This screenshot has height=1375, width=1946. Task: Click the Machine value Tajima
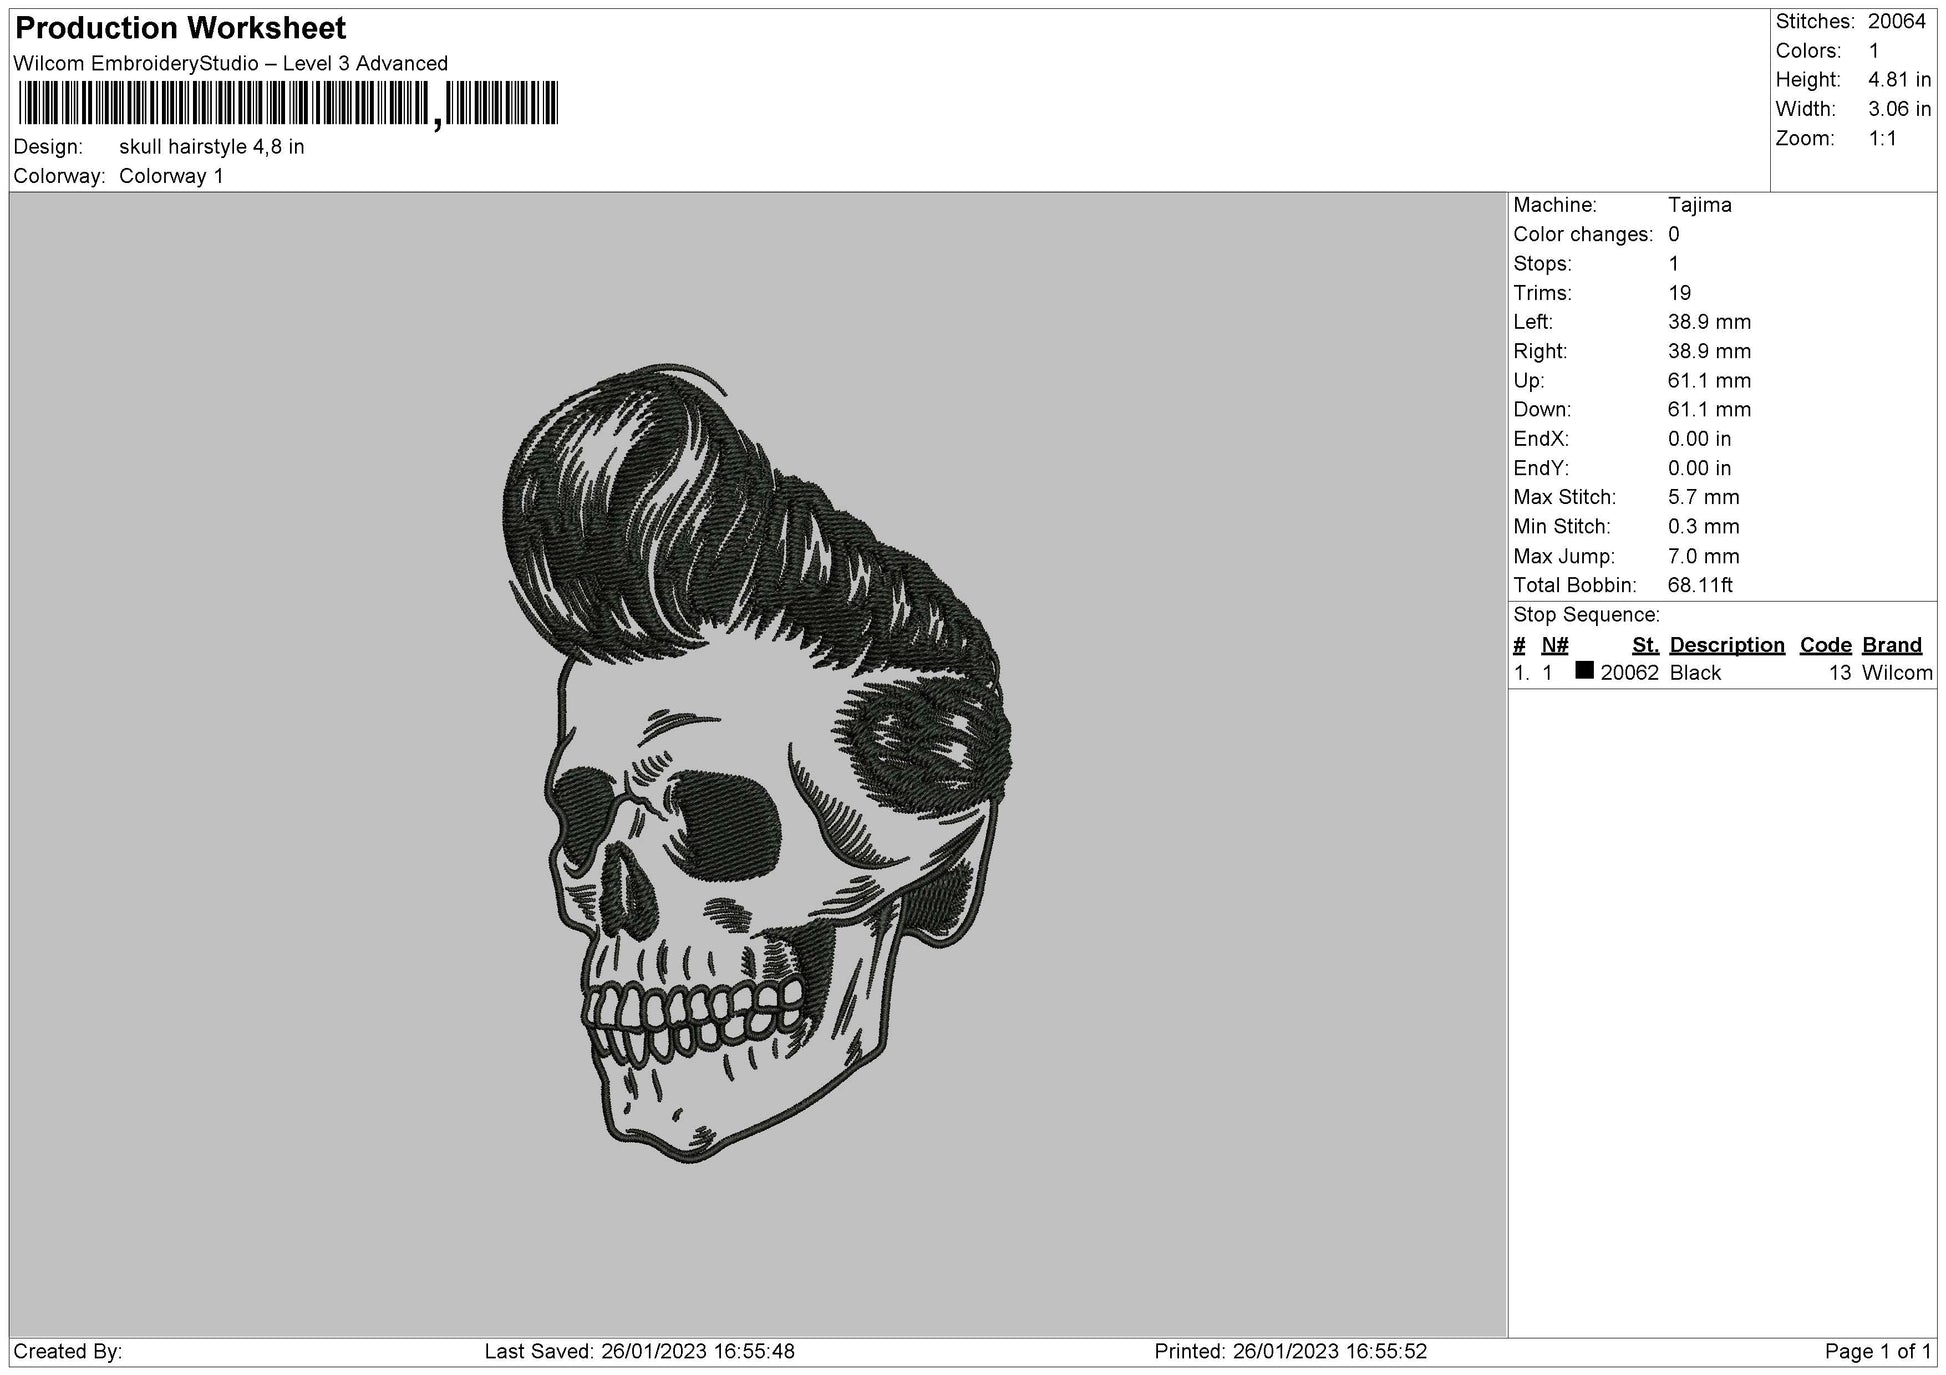(x=1699, y=205)
